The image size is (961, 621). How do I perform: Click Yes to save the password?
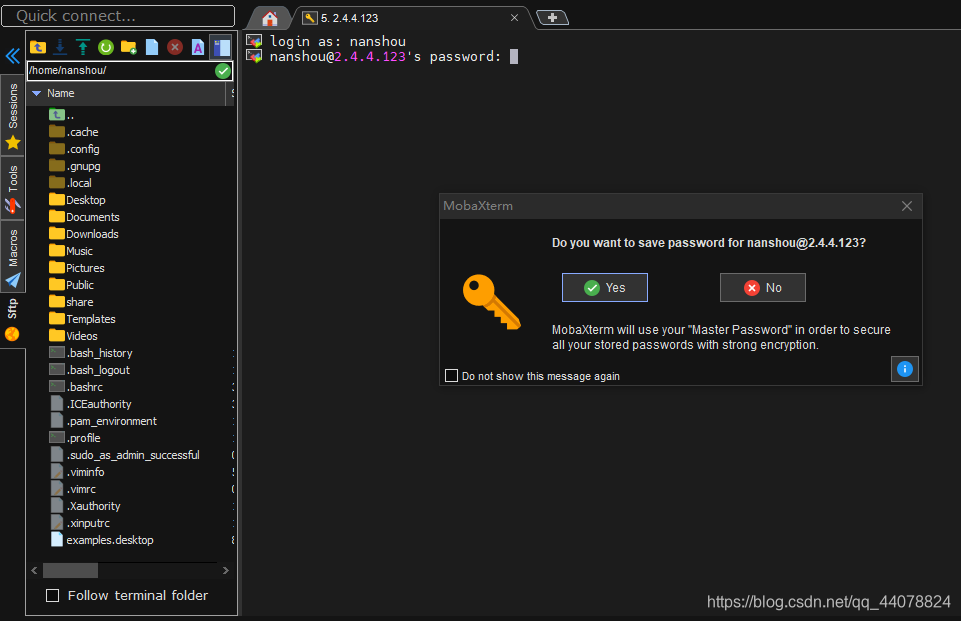(604, 287)
